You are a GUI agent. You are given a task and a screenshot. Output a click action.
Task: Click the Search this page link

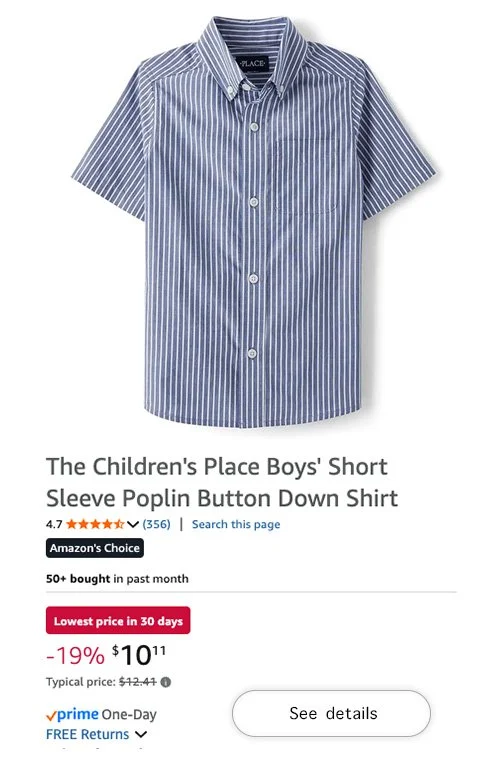click(236, 524)
